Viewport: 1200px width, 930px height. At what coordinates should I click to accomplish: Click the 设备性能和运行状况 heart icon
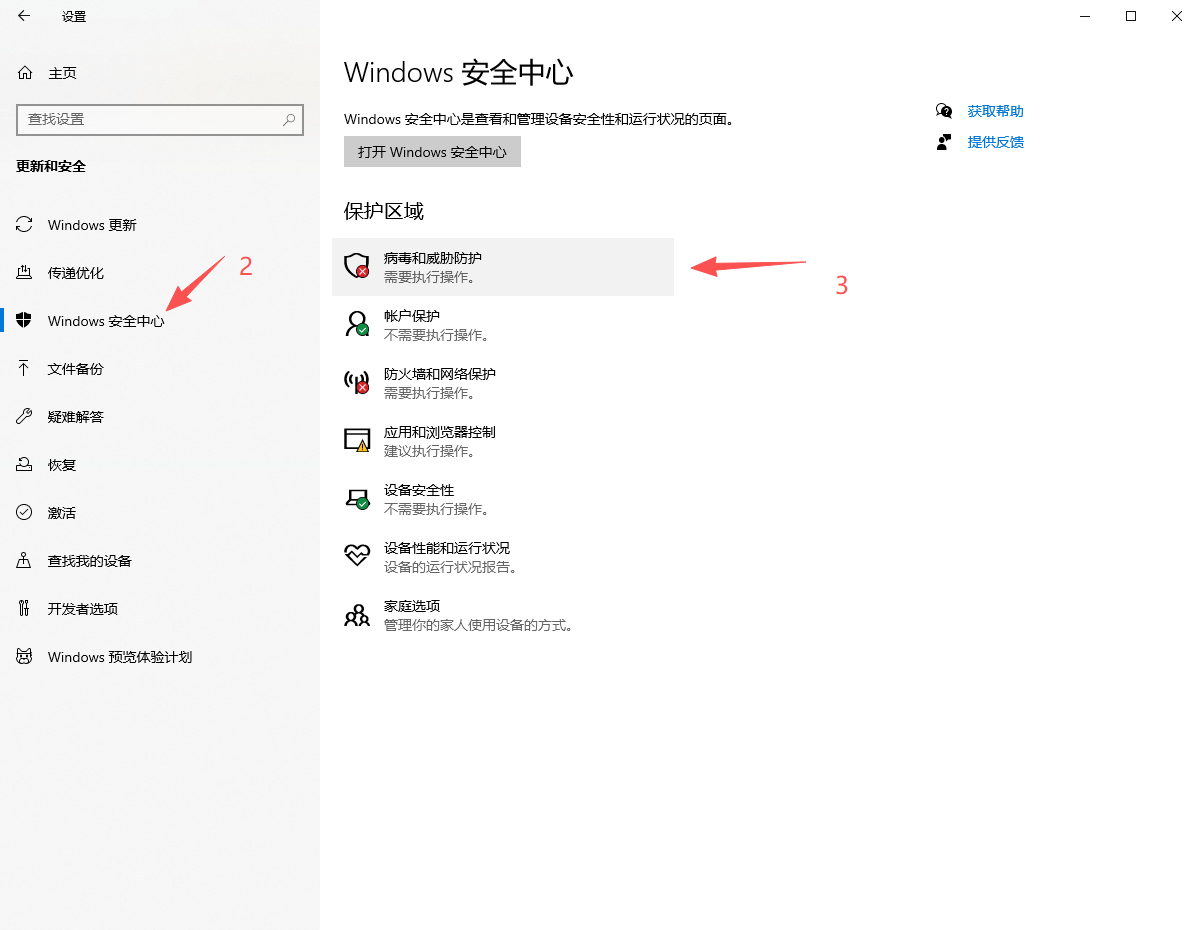point(357,555)
